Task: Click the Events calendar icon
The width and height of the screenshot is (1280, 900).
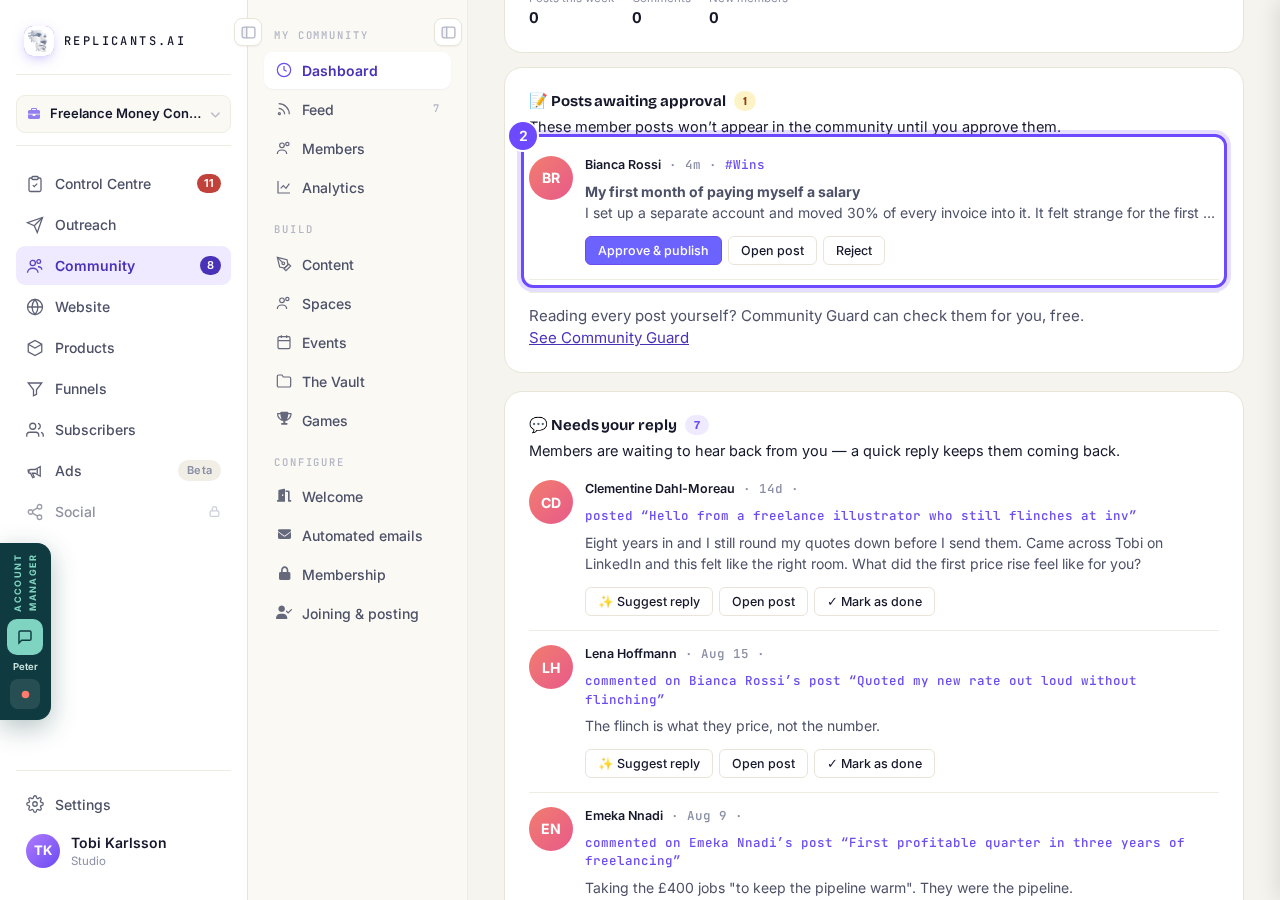Action: [x=284, y=342]
